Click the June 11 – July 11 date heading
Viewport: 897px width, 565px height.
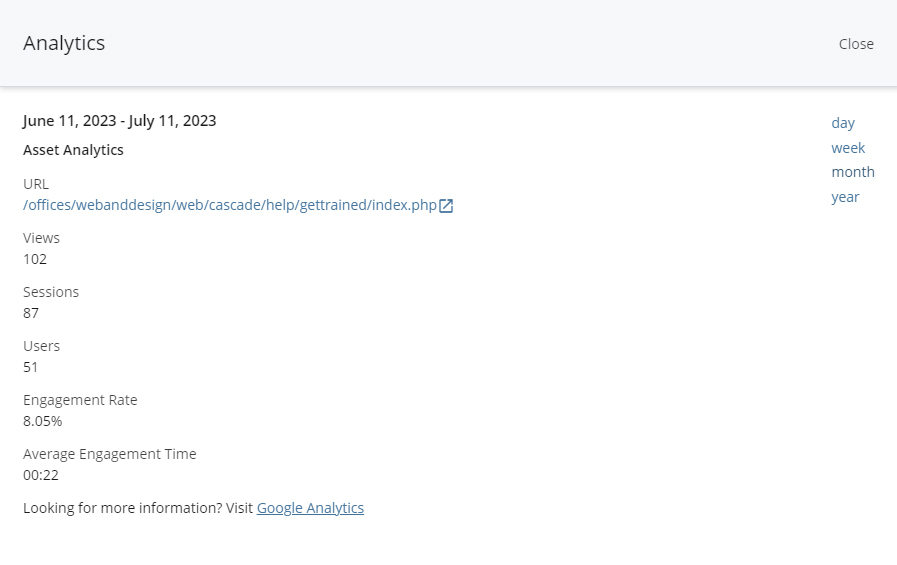(120, 121)
